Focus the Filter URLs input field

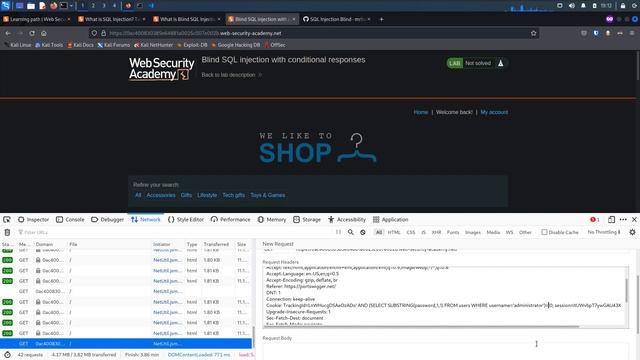(x=173, y=232)
